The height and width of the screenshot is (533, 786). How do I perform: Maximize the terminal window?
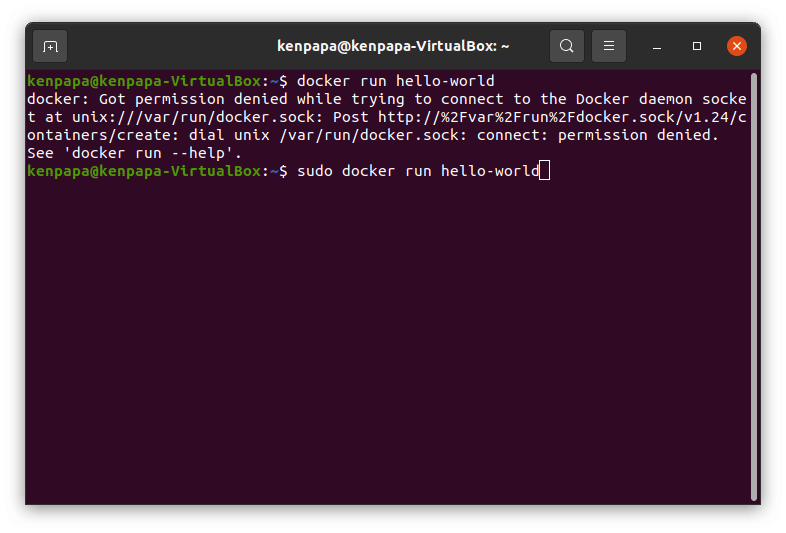tap(697, 46)
